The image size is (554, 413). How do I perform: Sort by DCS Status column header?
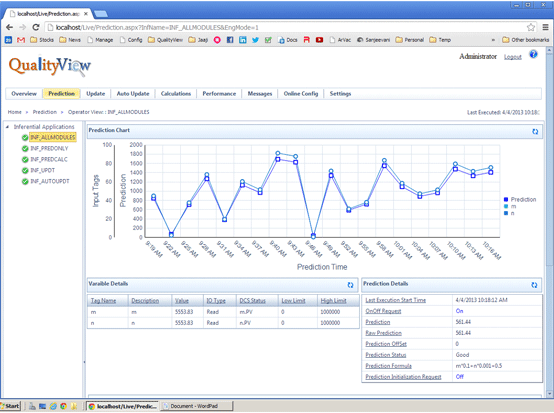(253, 301)
